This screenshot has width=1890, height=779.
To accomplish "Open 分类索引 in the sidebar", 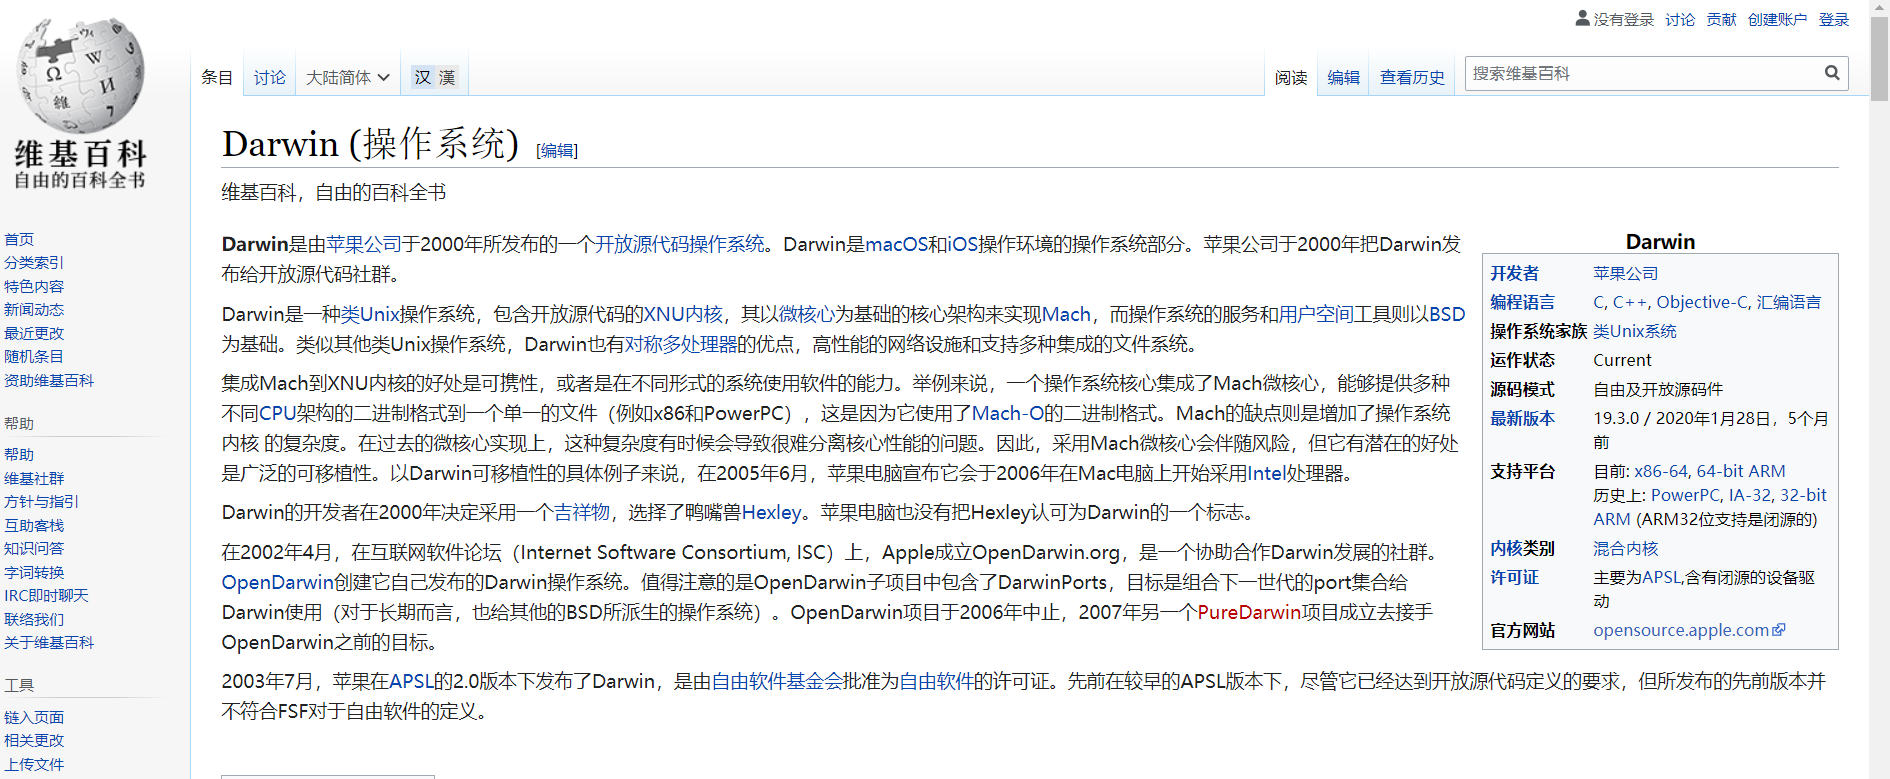I will point(34,262).
